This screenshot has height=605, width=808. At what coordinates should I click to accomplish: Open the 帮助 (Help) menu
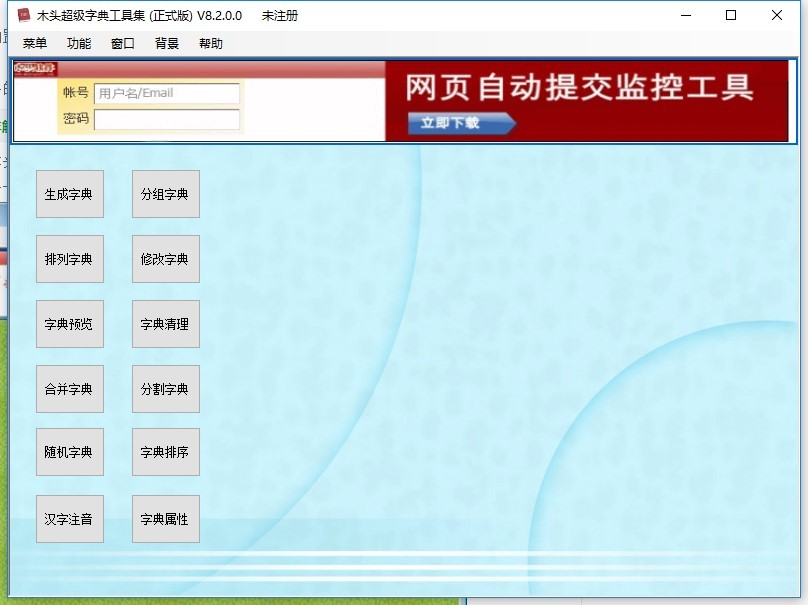tap(210, 43)
